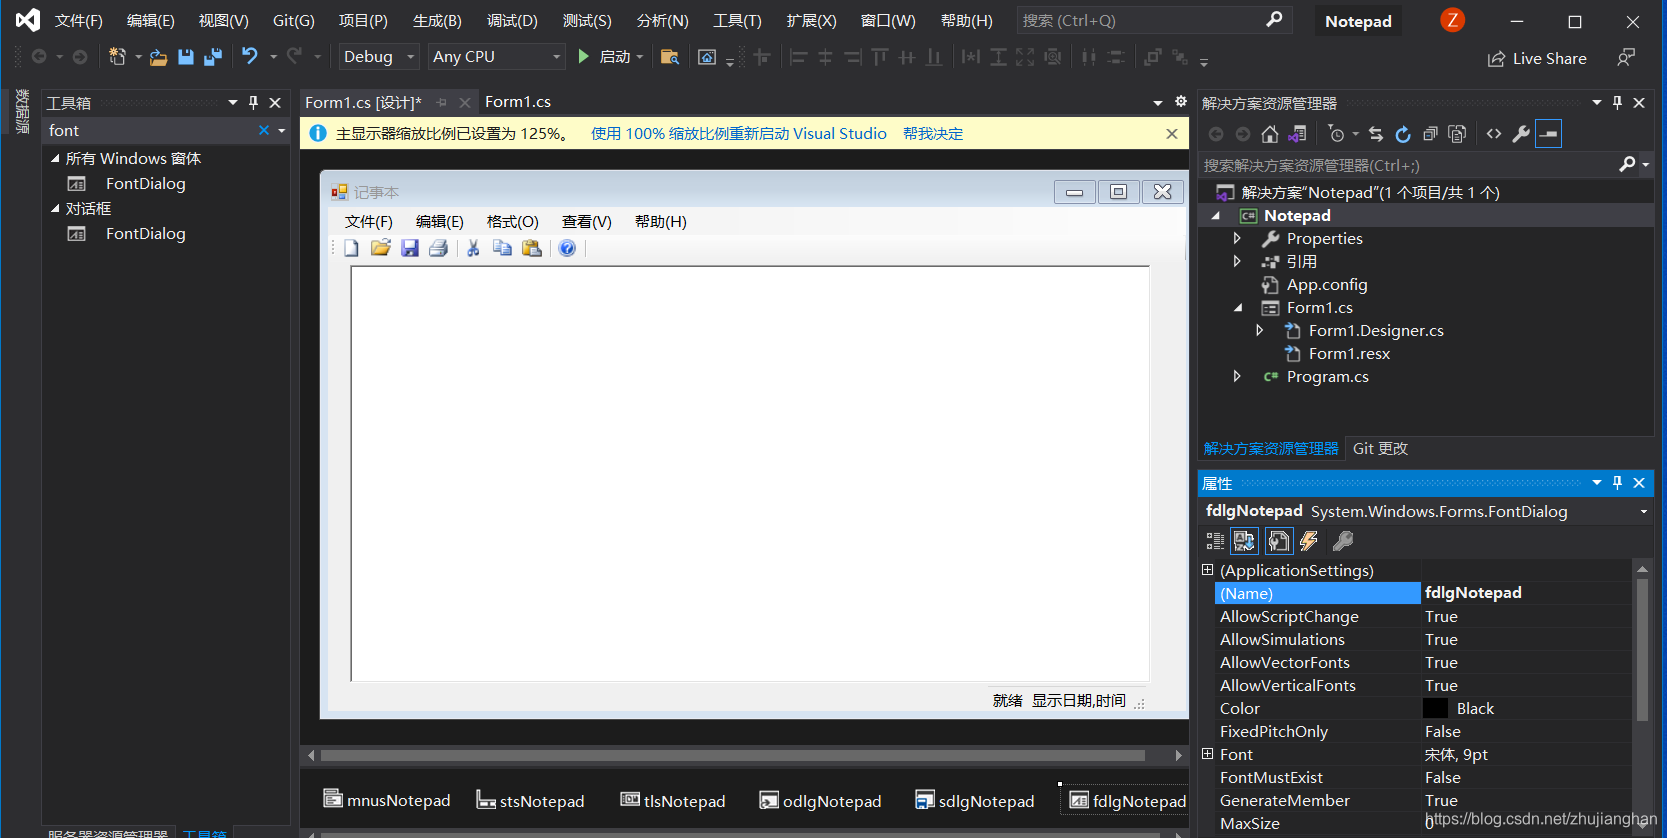Pin the Toolbox panel
1667x838 pixels.
253,102
